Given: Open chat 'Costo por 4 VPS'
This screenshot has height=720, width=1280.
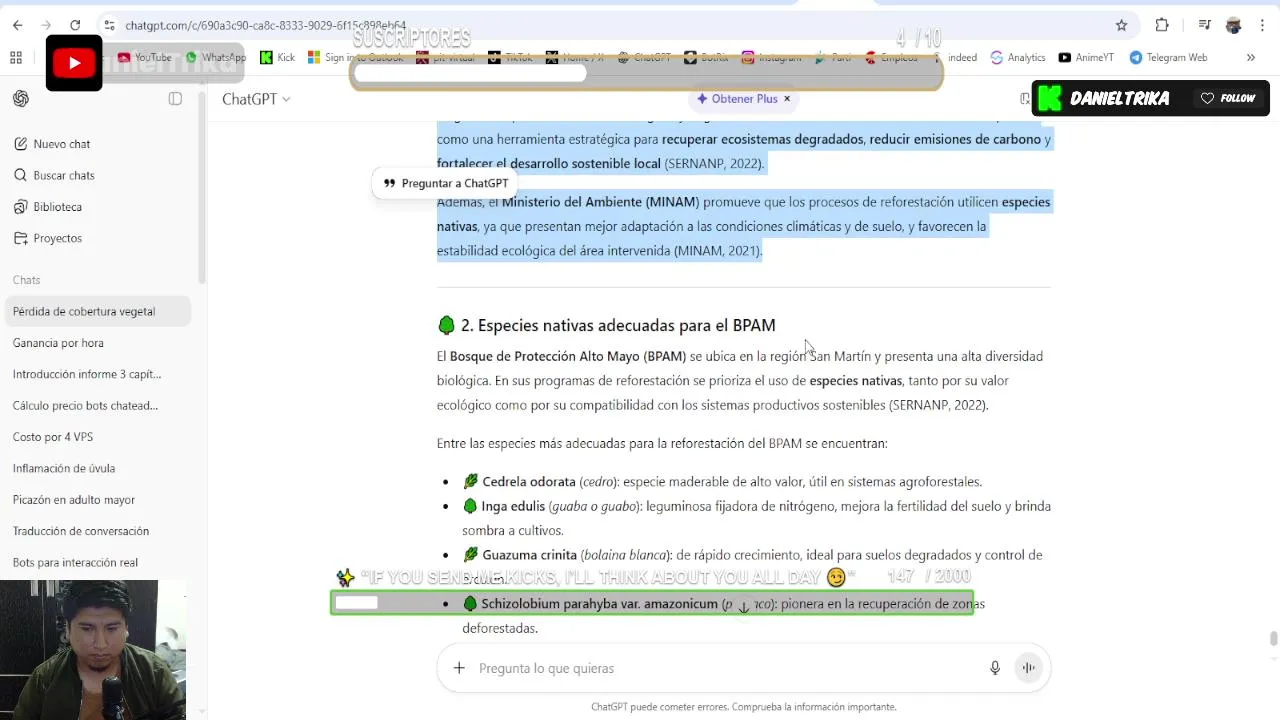Looking at the screenshot, I should point(98,437).
